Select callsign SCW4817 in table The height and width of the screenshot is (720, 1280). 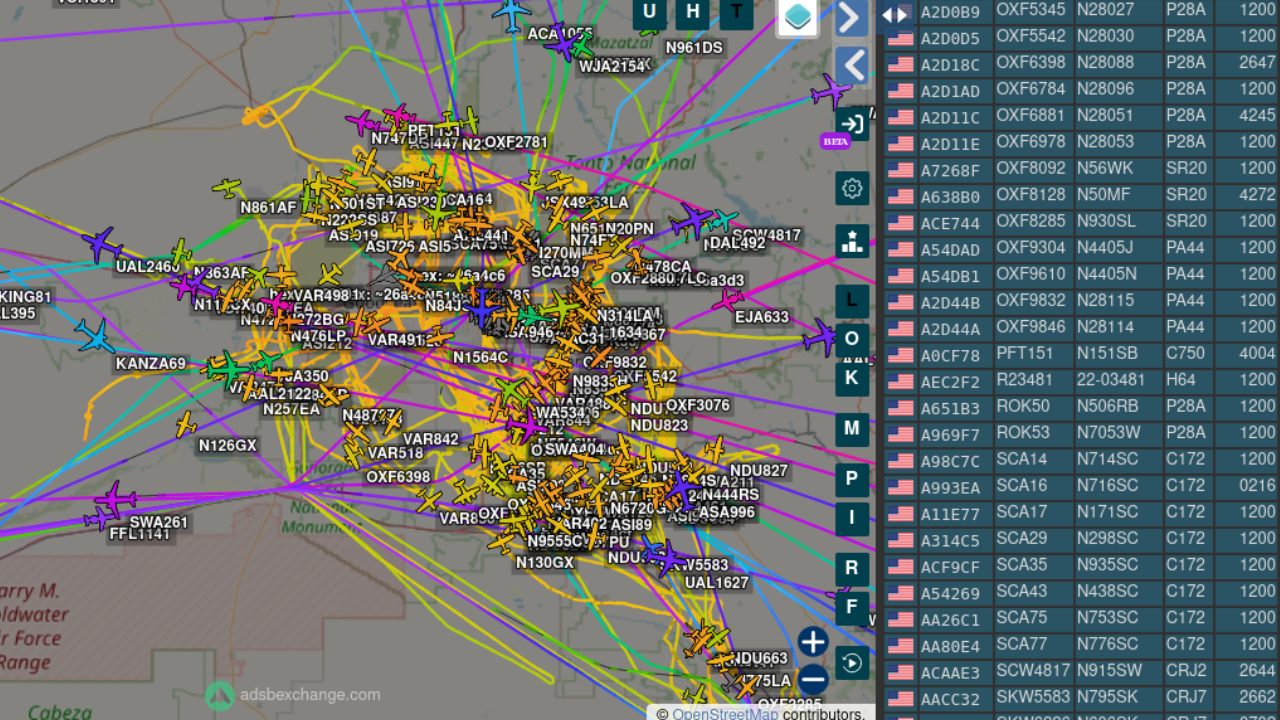point(1033,671)
